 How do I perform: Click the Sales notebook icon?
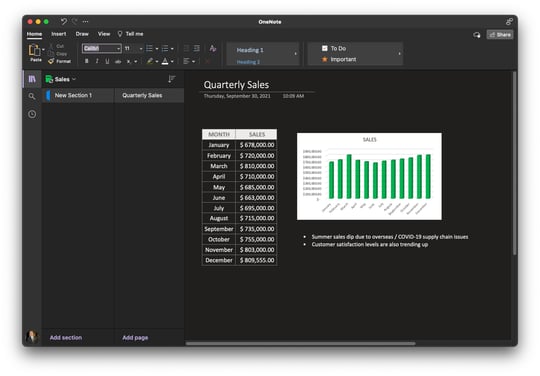tap(49, 79)
